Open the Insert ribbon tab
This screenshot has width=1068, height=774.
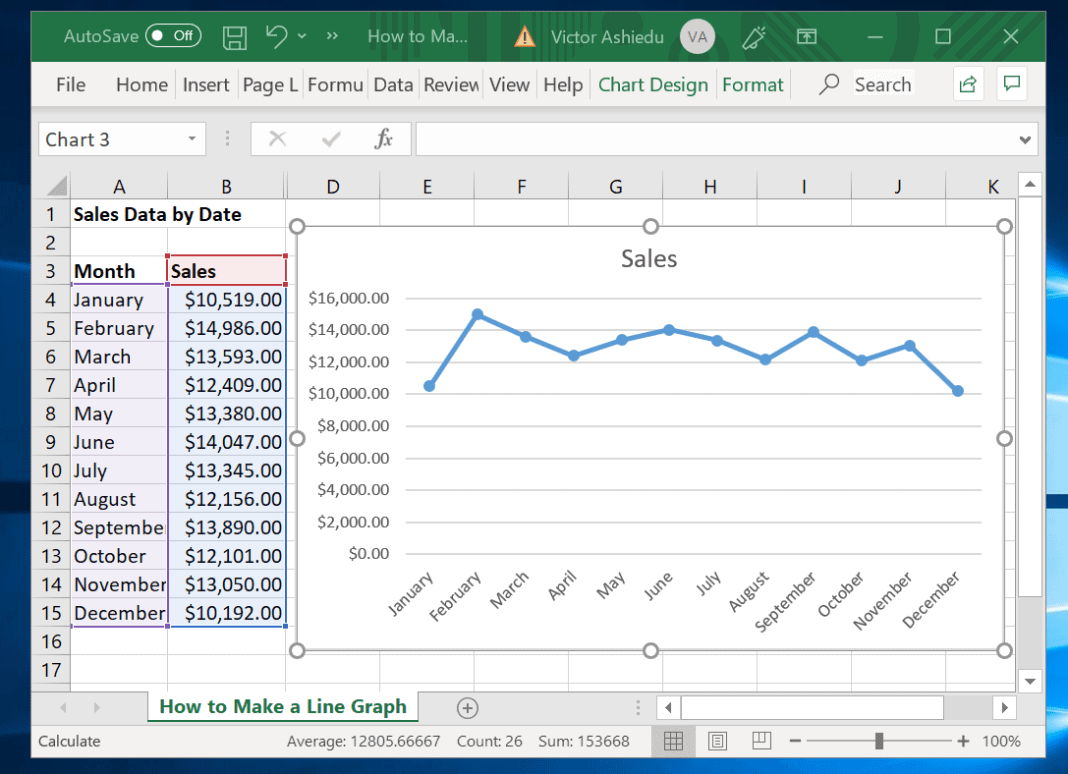click(x=206, y=84)
